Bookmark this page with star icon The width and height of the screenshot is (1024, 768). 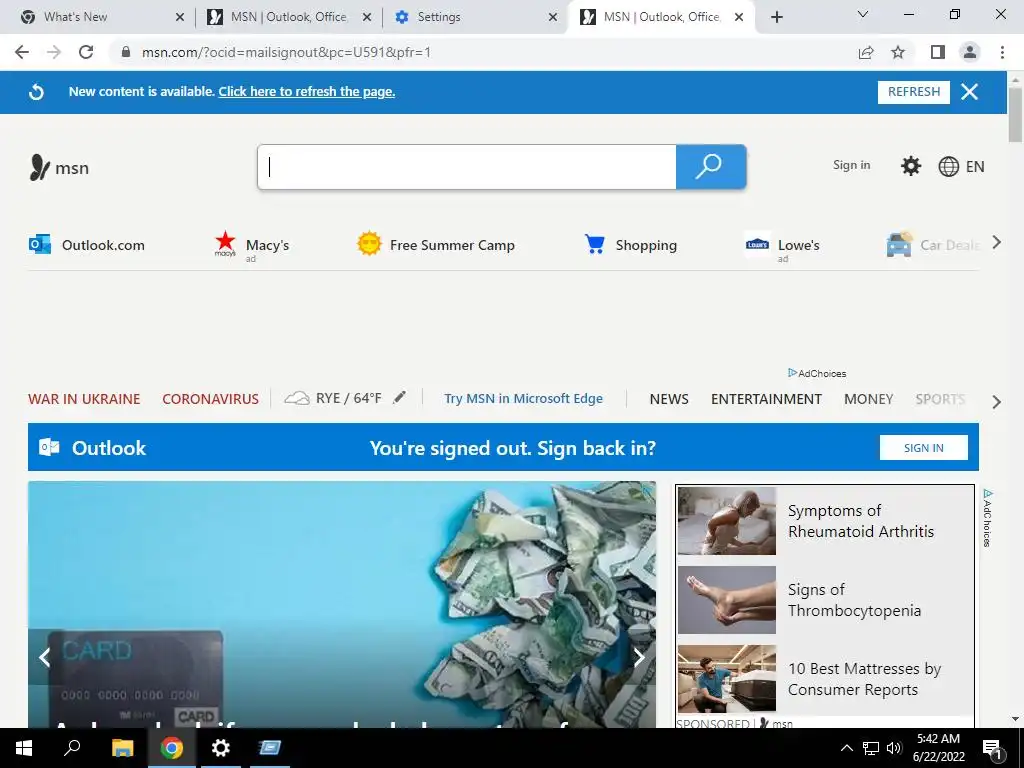[x=898, y=52]
